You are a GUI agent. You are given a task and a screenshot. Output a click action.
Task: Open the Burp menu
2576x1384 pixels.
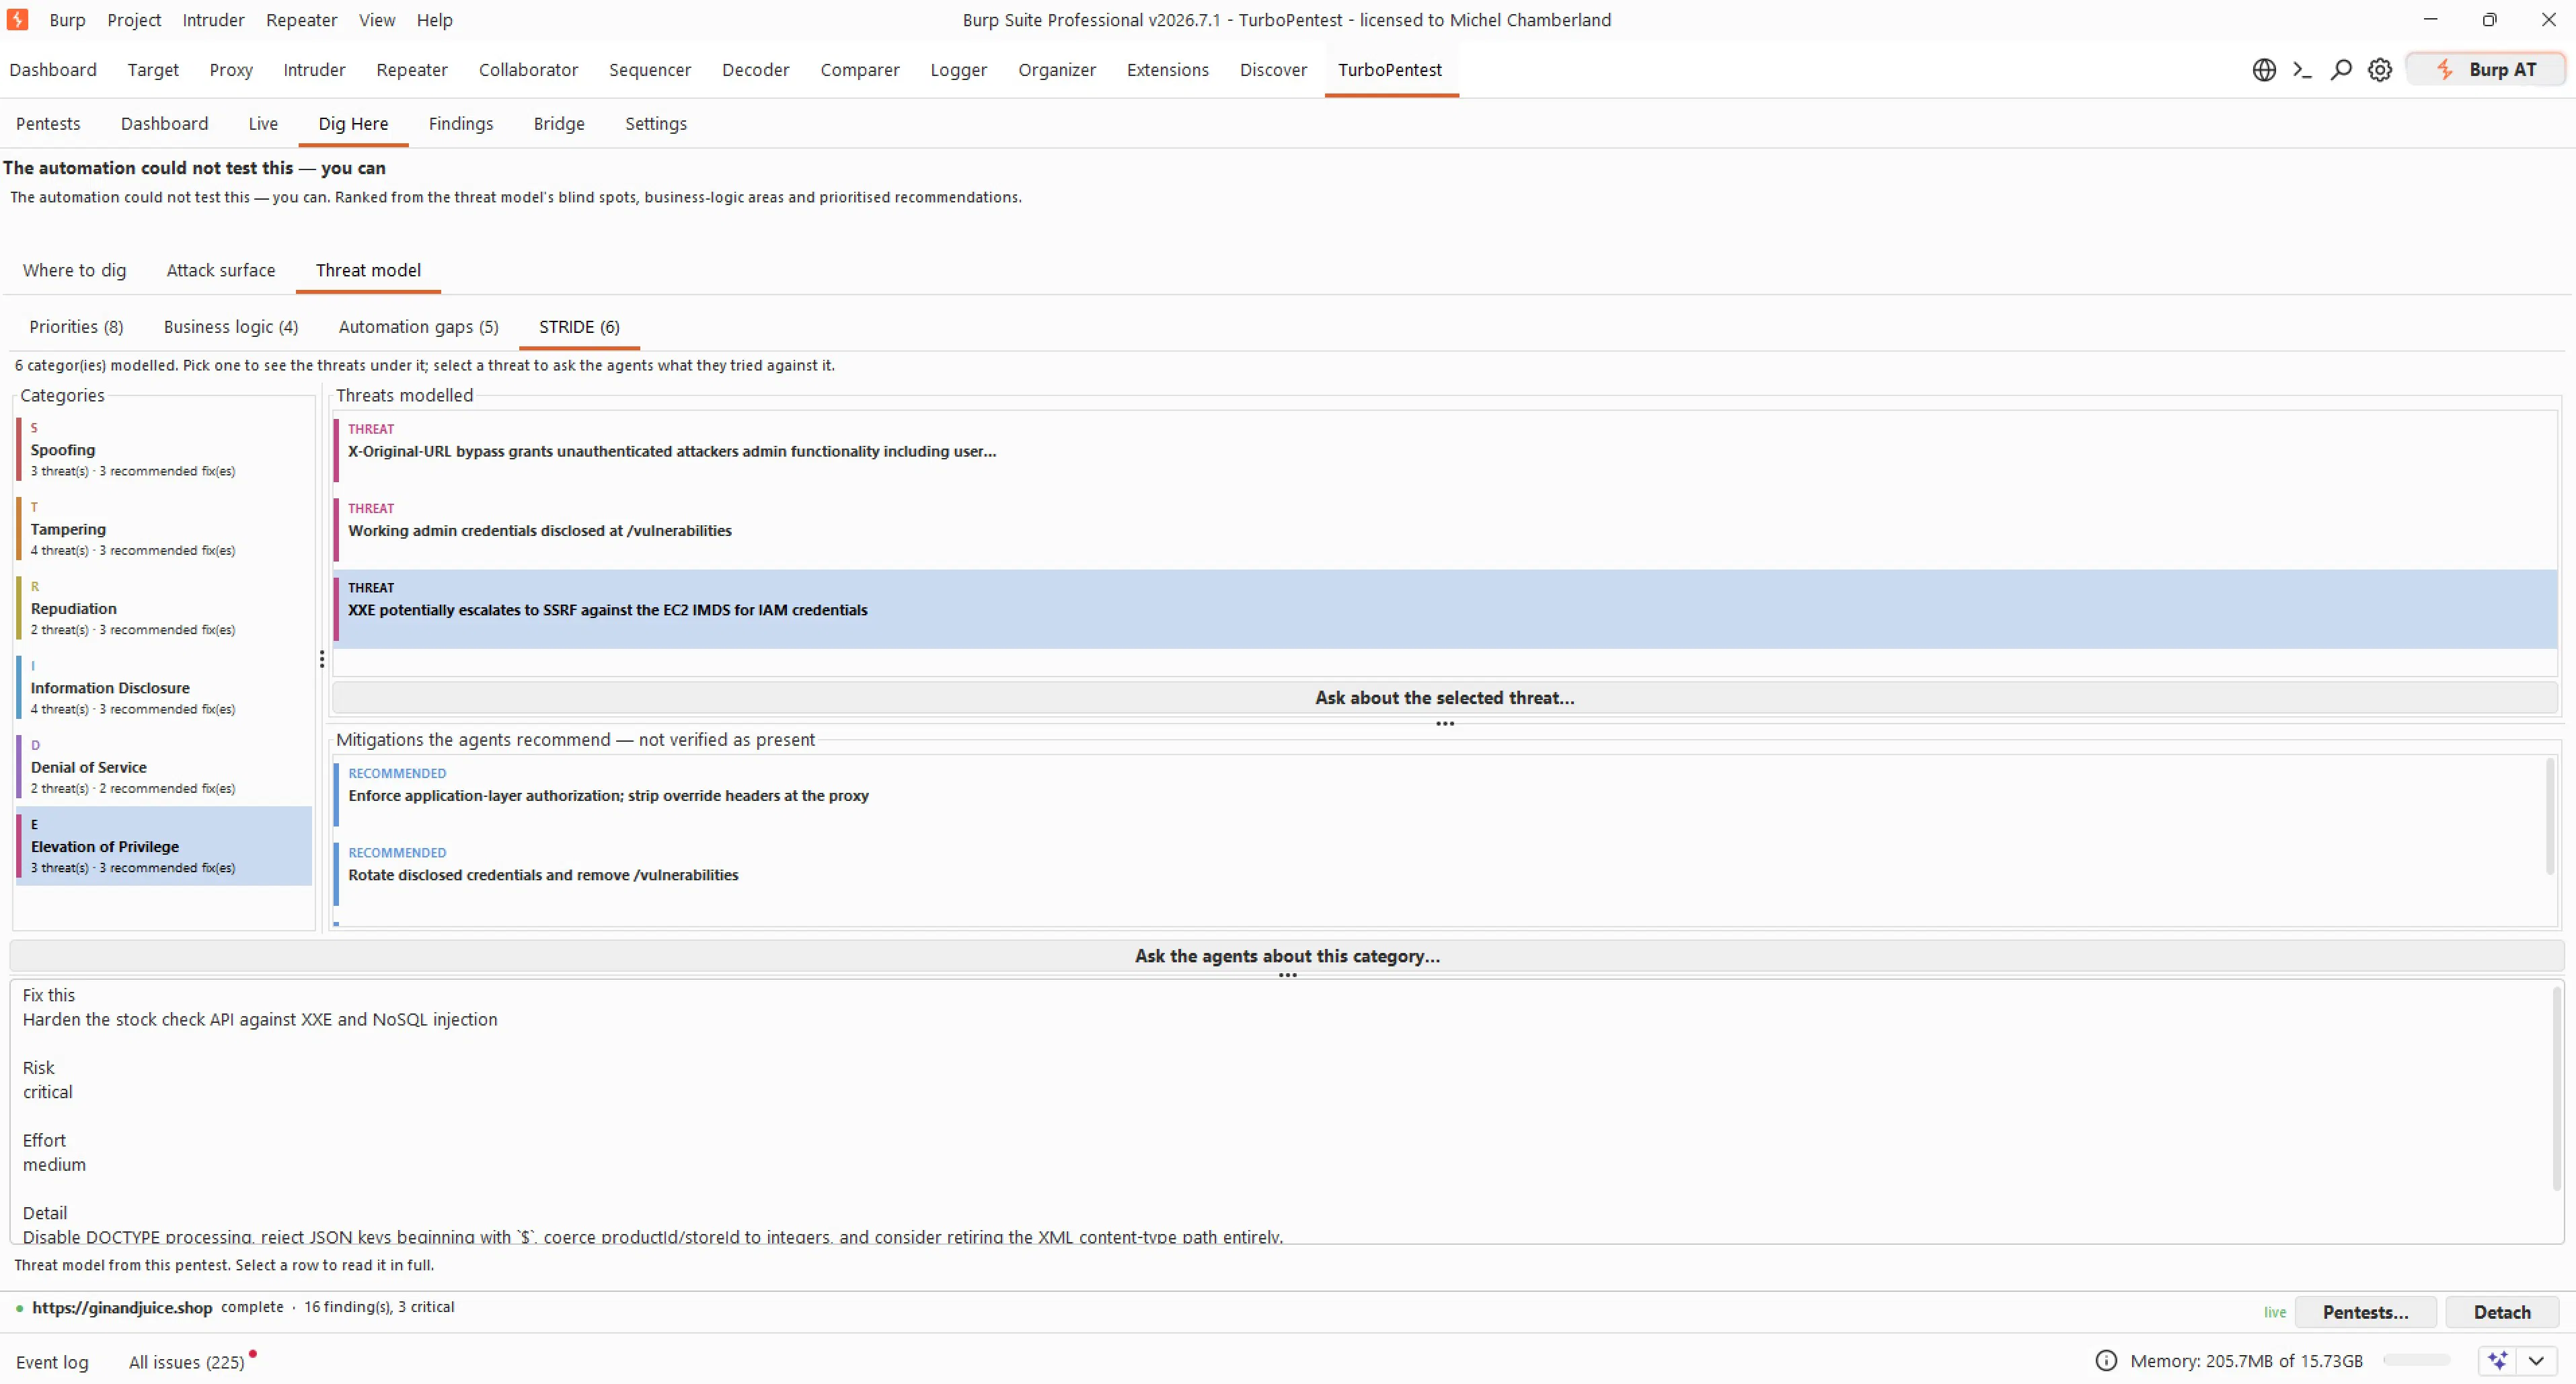click(67, 20)
